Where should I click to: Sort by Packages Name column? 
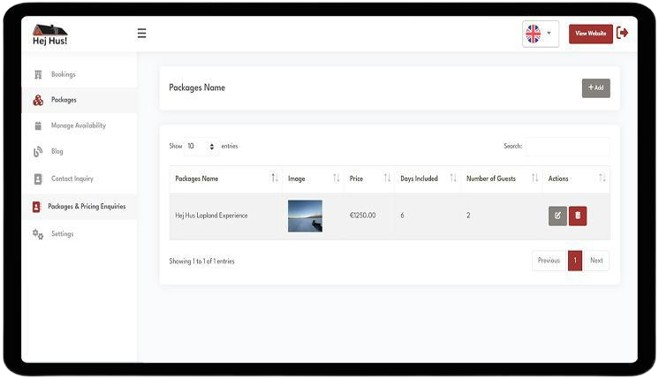click(x=225, y=179)
